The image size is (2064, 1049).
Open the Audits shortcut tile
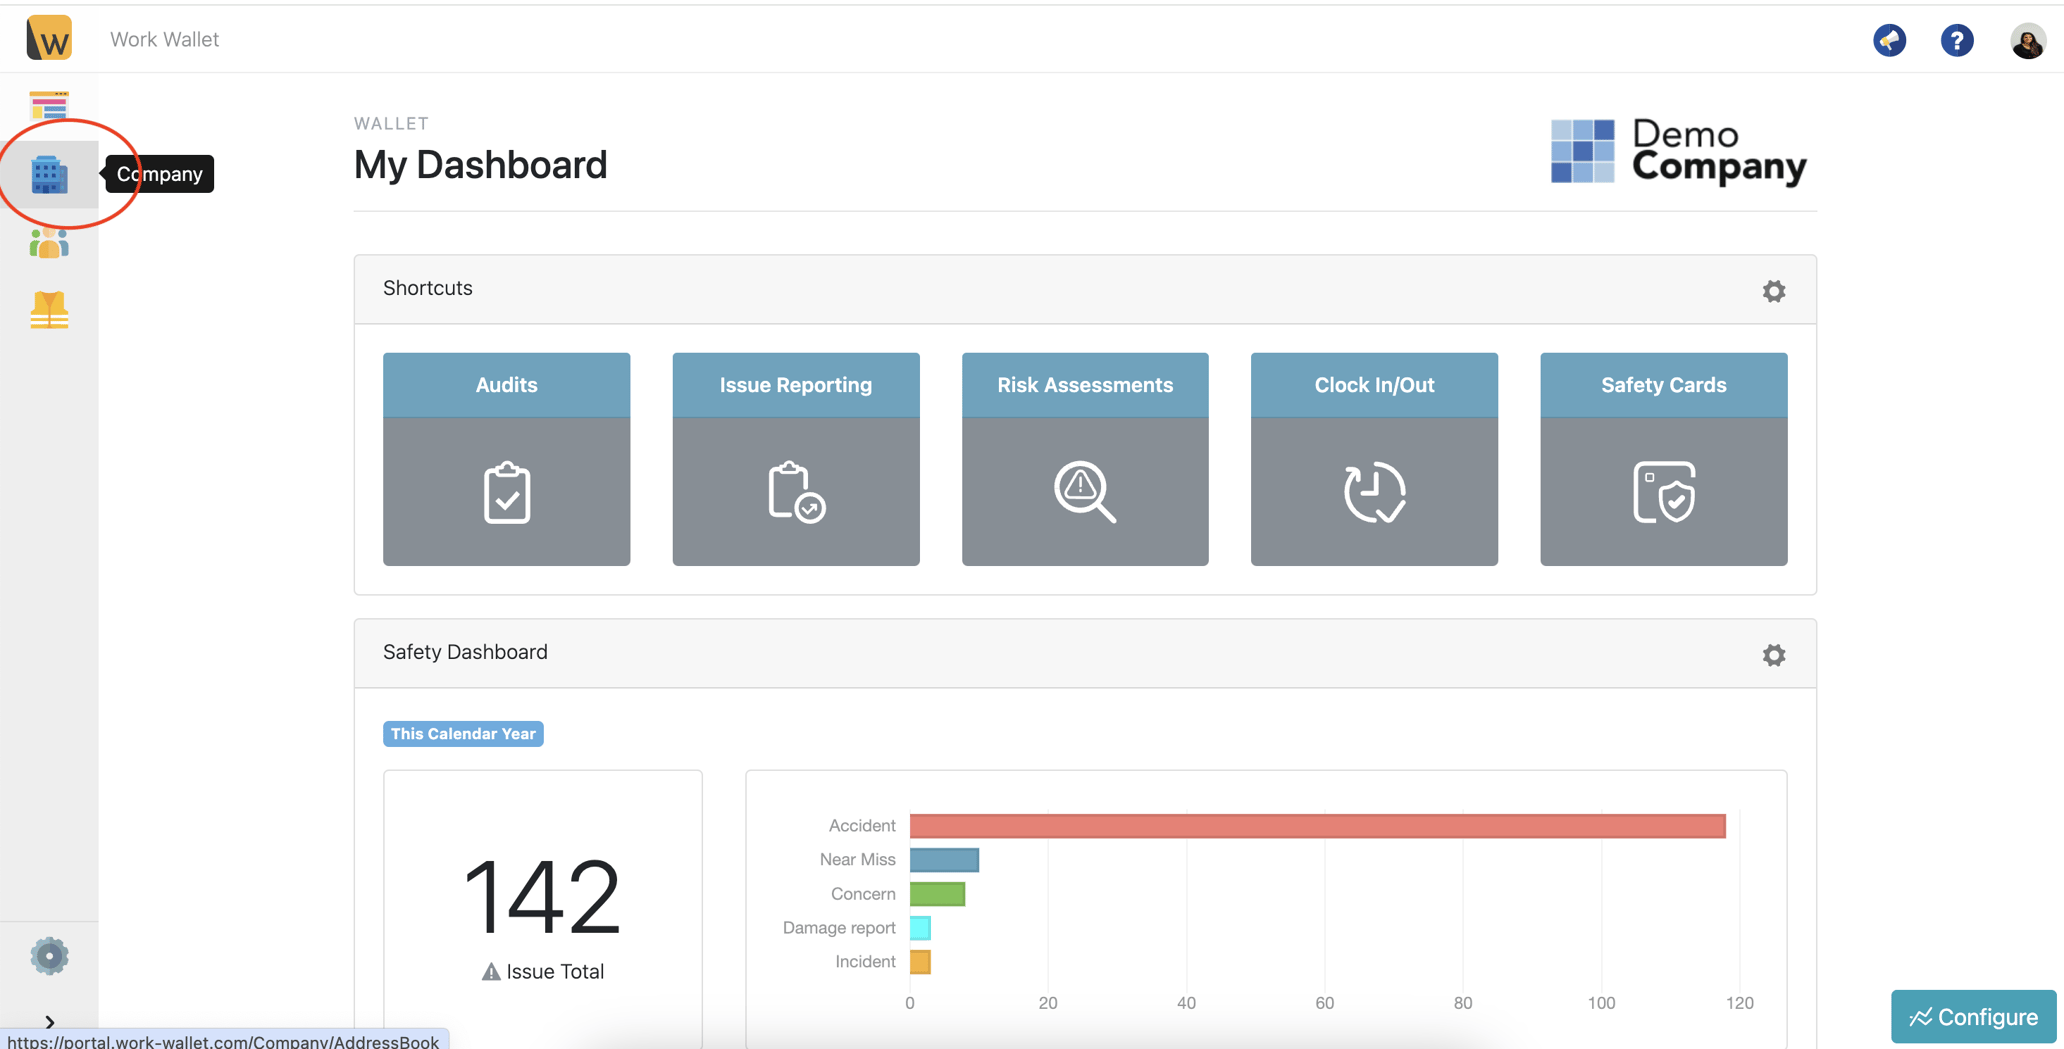click(507, 459)
